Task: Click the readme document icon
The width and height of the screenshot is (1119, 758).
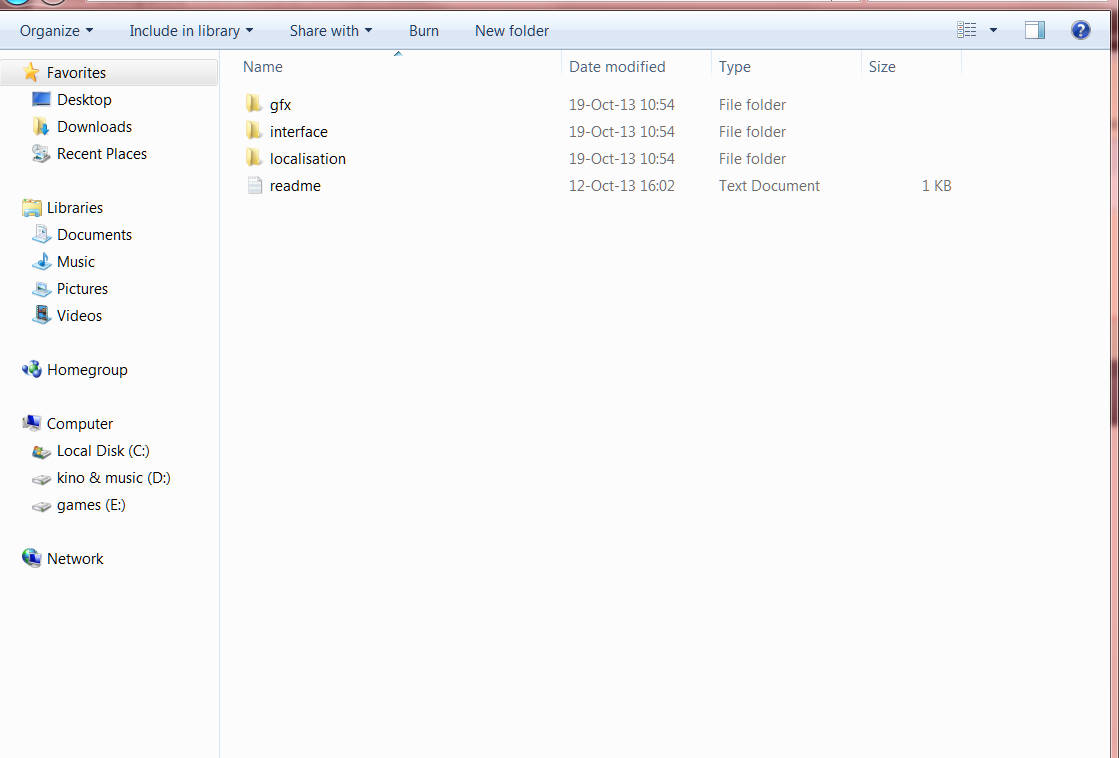Action: [255, 186]
